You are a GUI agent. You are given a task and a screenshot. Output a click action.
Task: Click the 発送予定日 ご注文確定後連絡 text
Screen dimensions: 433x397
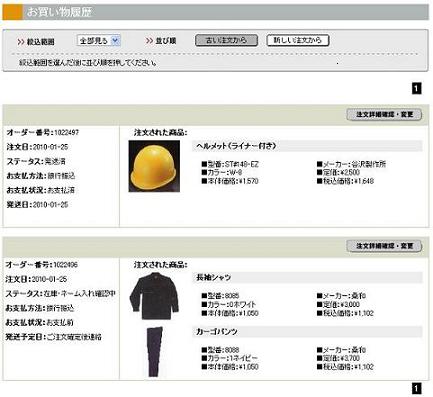pyautogui.click(x=53, y=337)
